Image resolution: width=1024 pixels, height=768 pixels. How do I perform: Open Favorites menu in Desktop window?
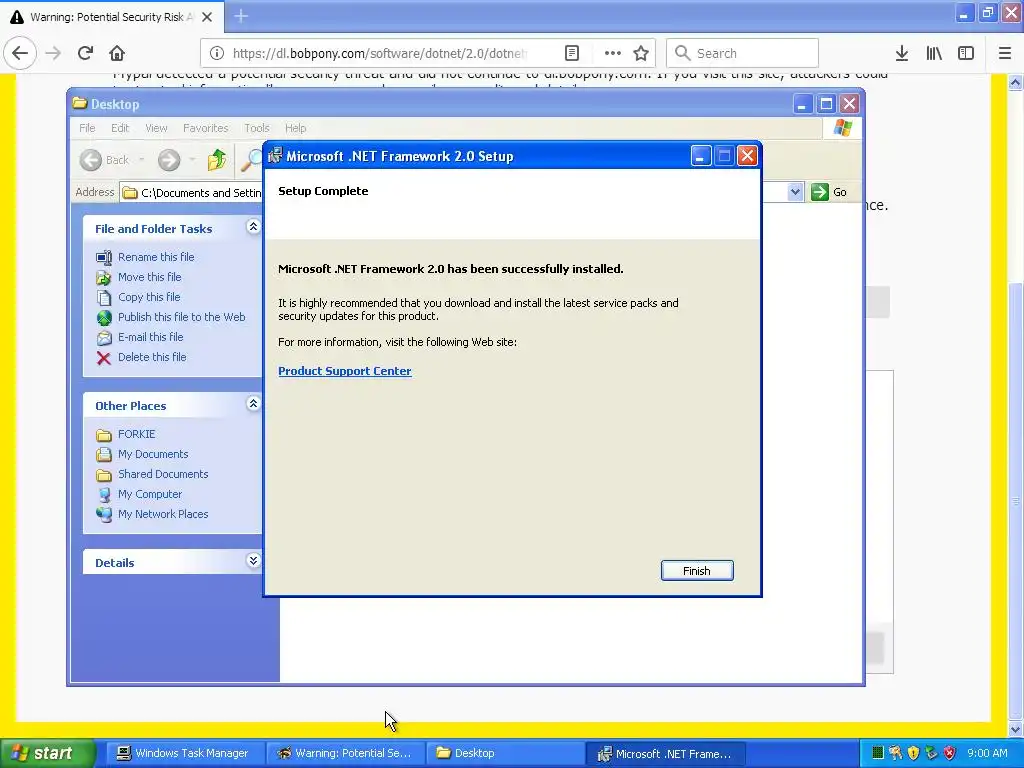(x=206, y=128)
